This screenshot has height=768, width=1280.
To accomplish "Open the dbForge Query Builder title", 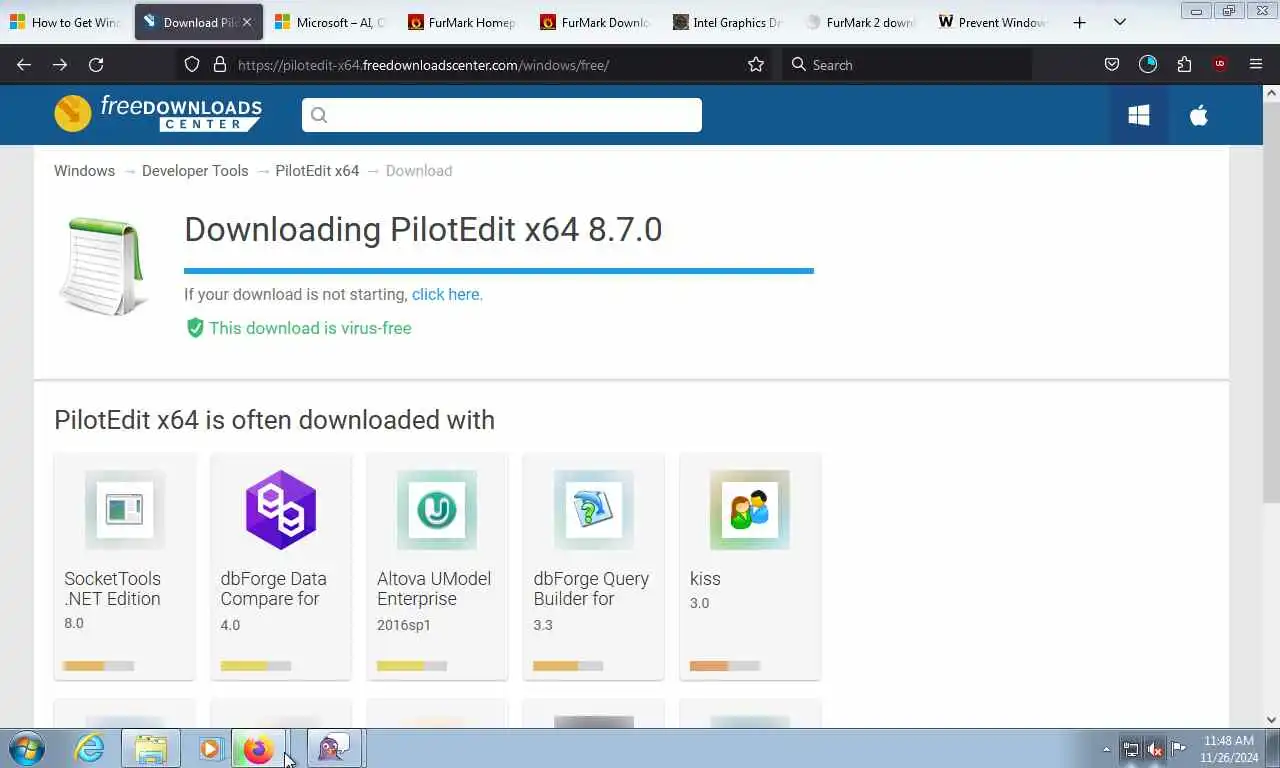I will 591,589.
